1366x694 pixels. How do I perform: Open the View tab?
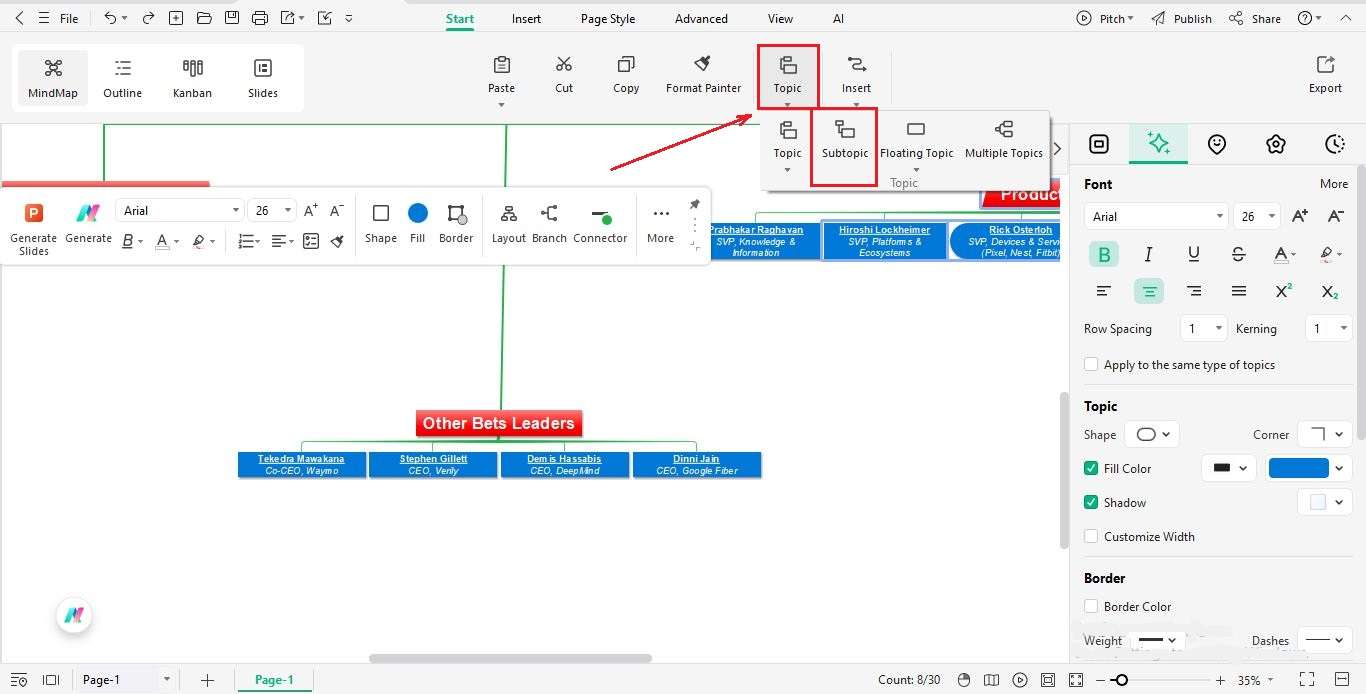(x=780, y=18)
